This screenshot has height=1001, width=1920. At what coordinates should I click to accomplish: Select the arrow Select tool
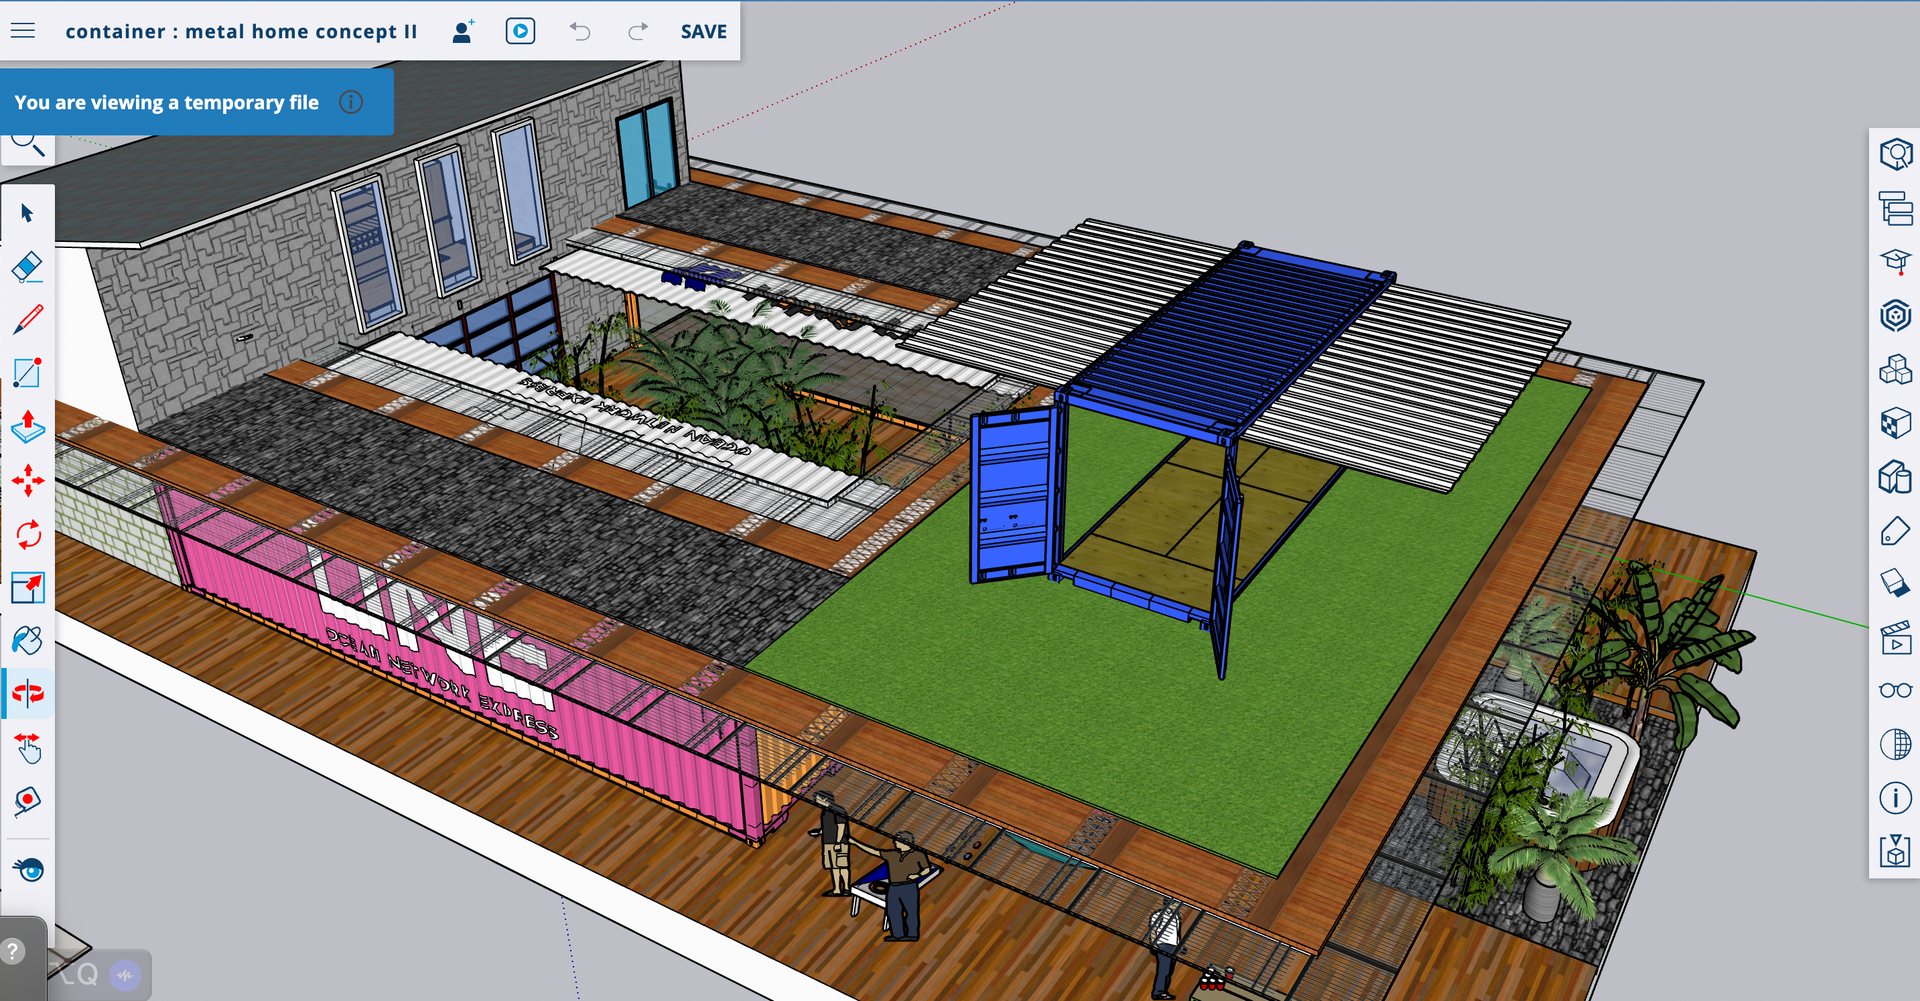27,213
